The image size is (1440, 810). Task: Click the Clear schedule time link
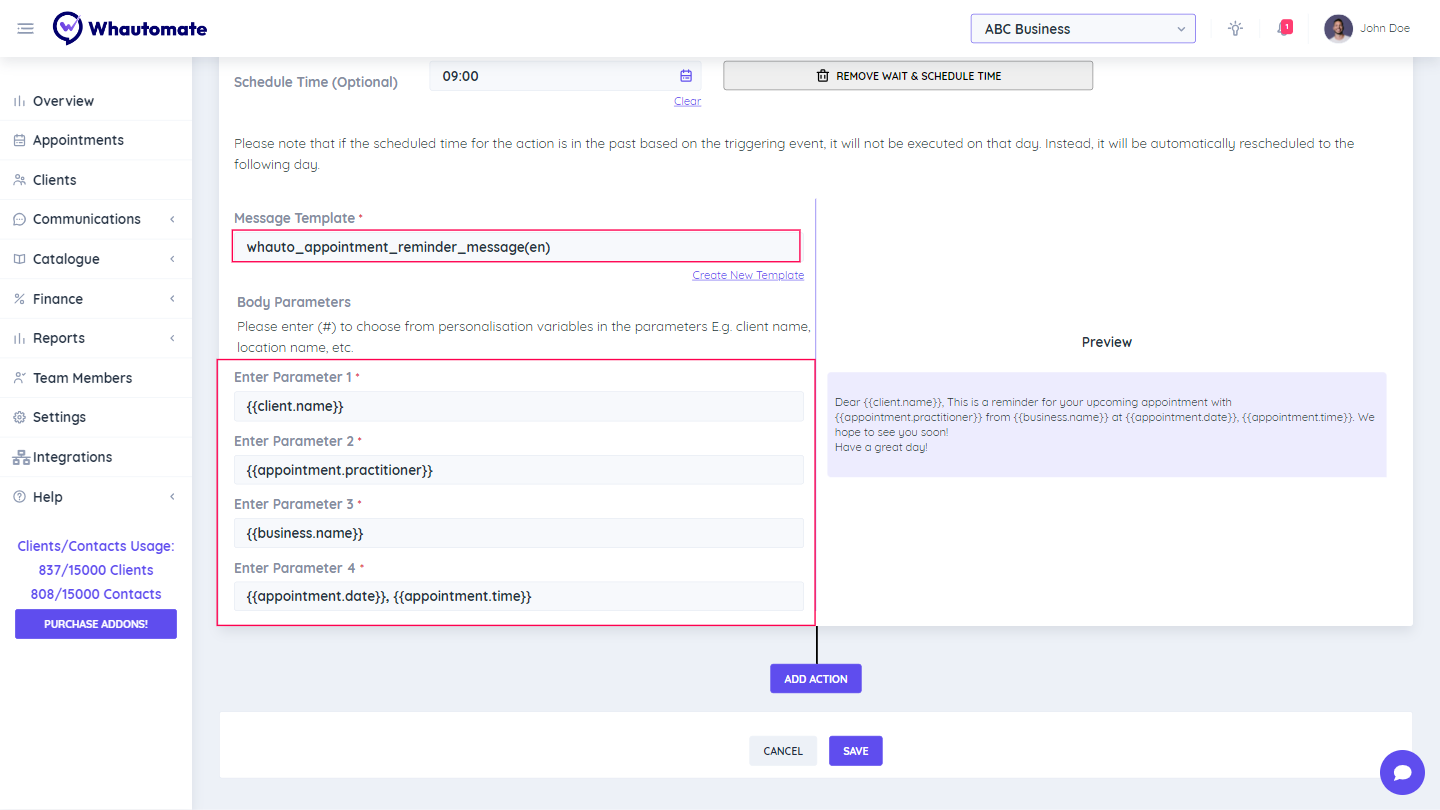(x=687, y=101)
